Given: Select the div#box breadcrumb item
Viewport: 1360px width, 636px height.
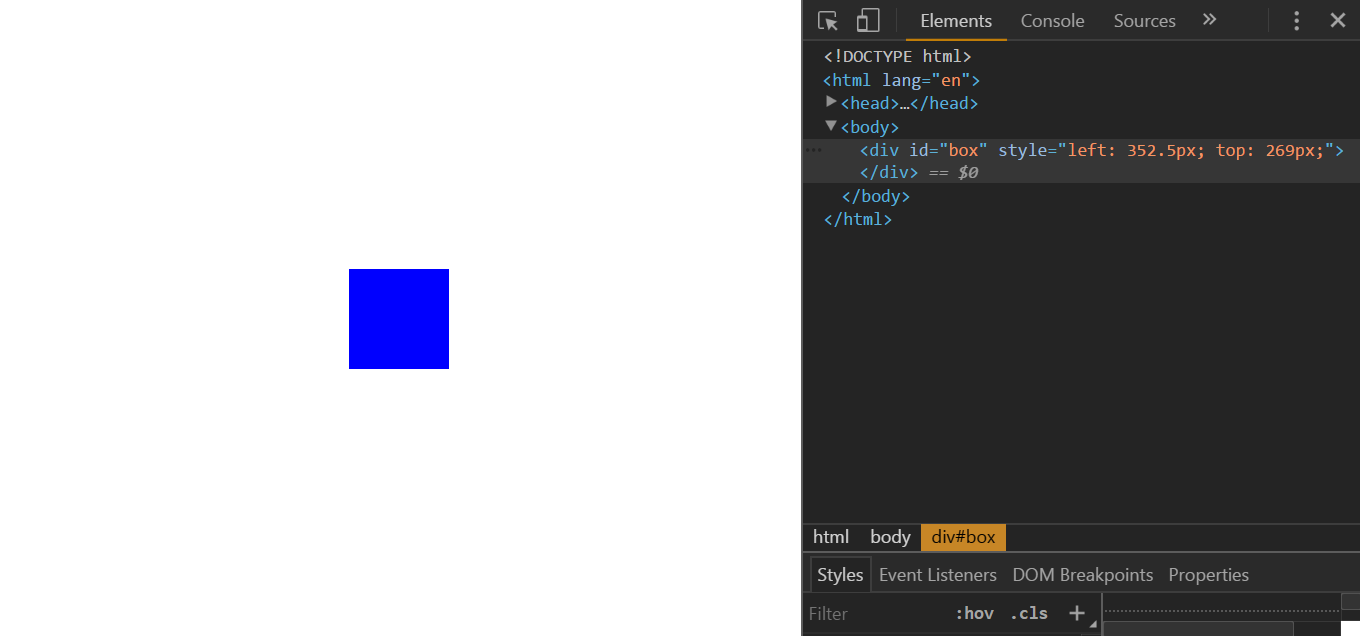Looking at the screenshot, I should (963, 537).
